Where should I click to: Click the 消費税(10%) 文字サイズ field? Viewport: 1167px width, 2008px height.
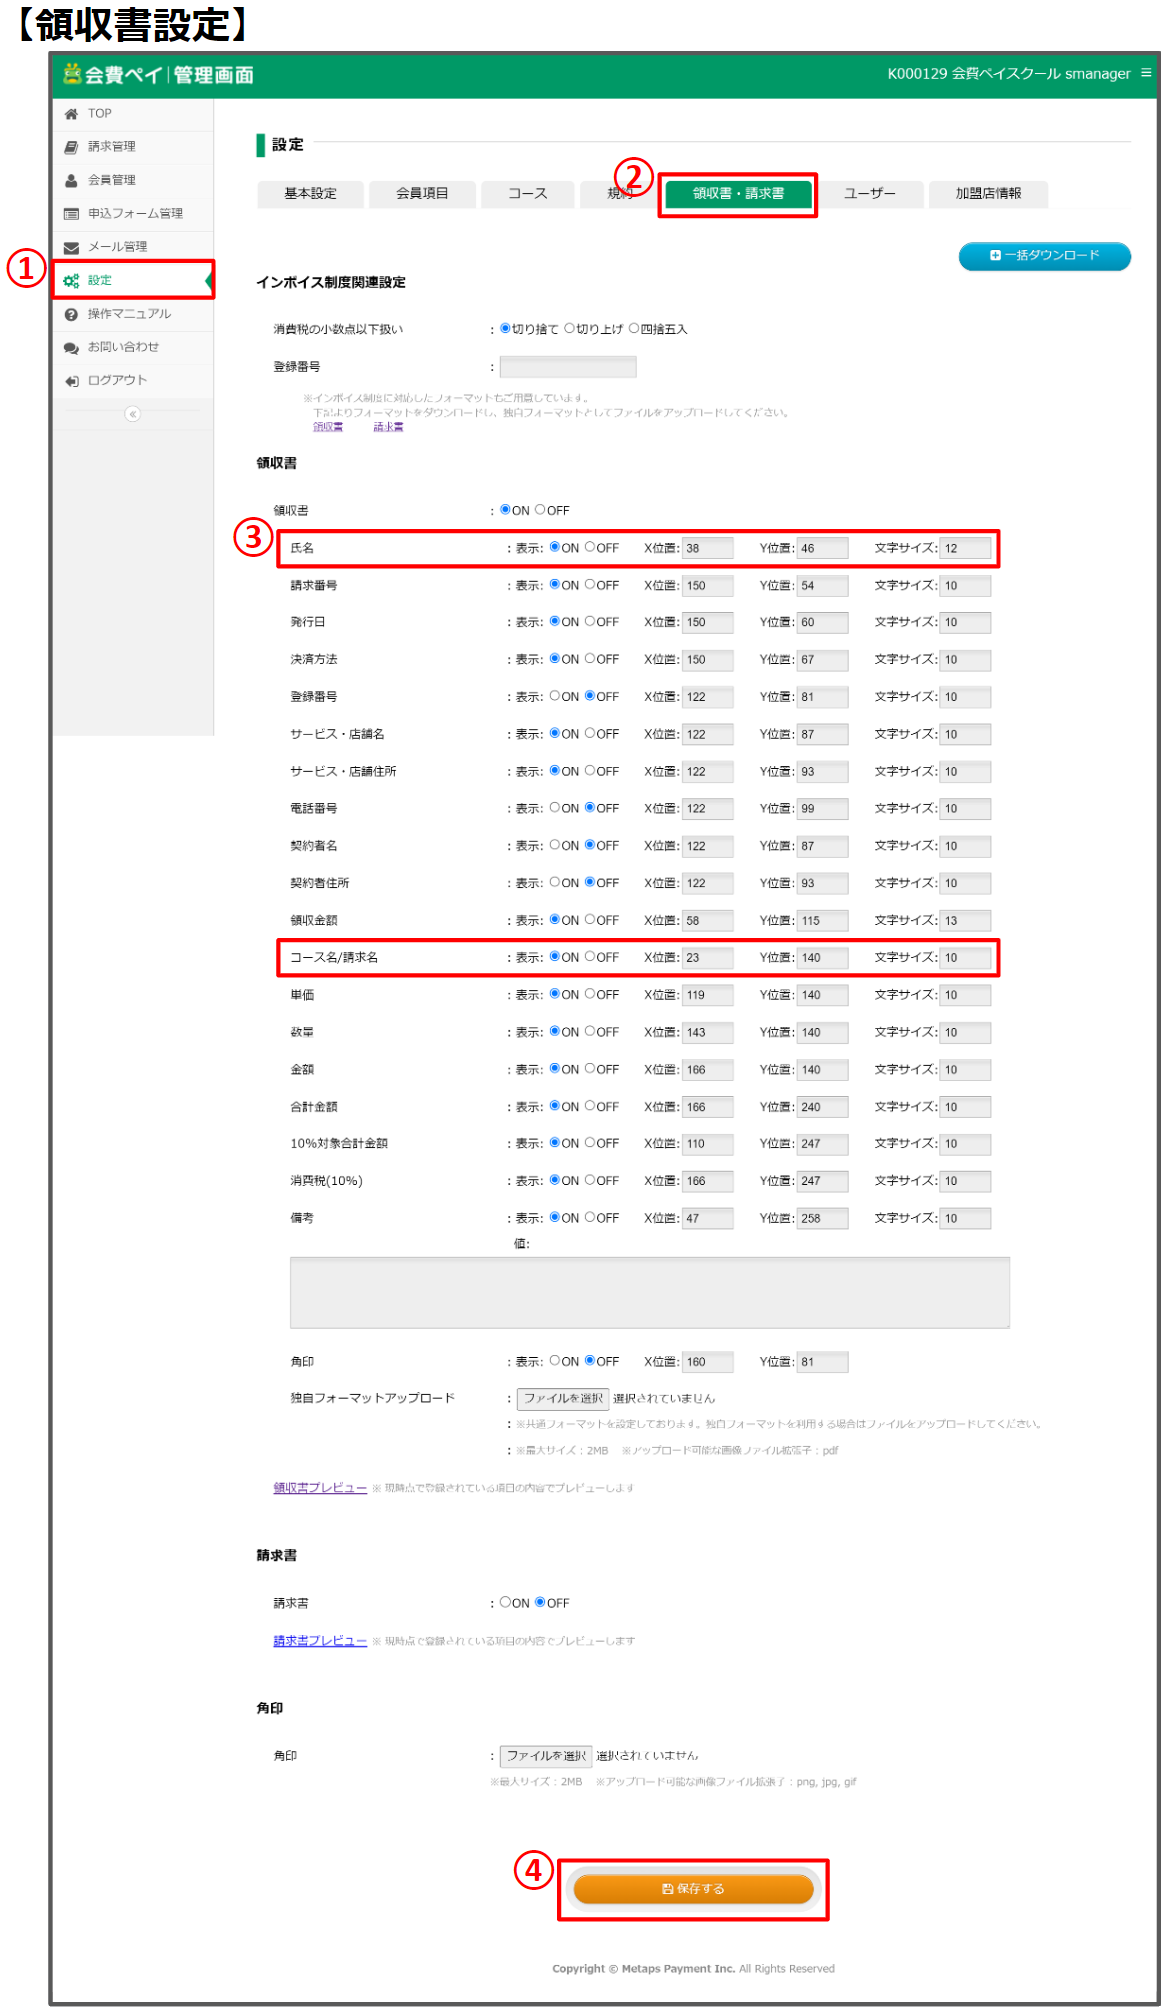pos(965,1181)
